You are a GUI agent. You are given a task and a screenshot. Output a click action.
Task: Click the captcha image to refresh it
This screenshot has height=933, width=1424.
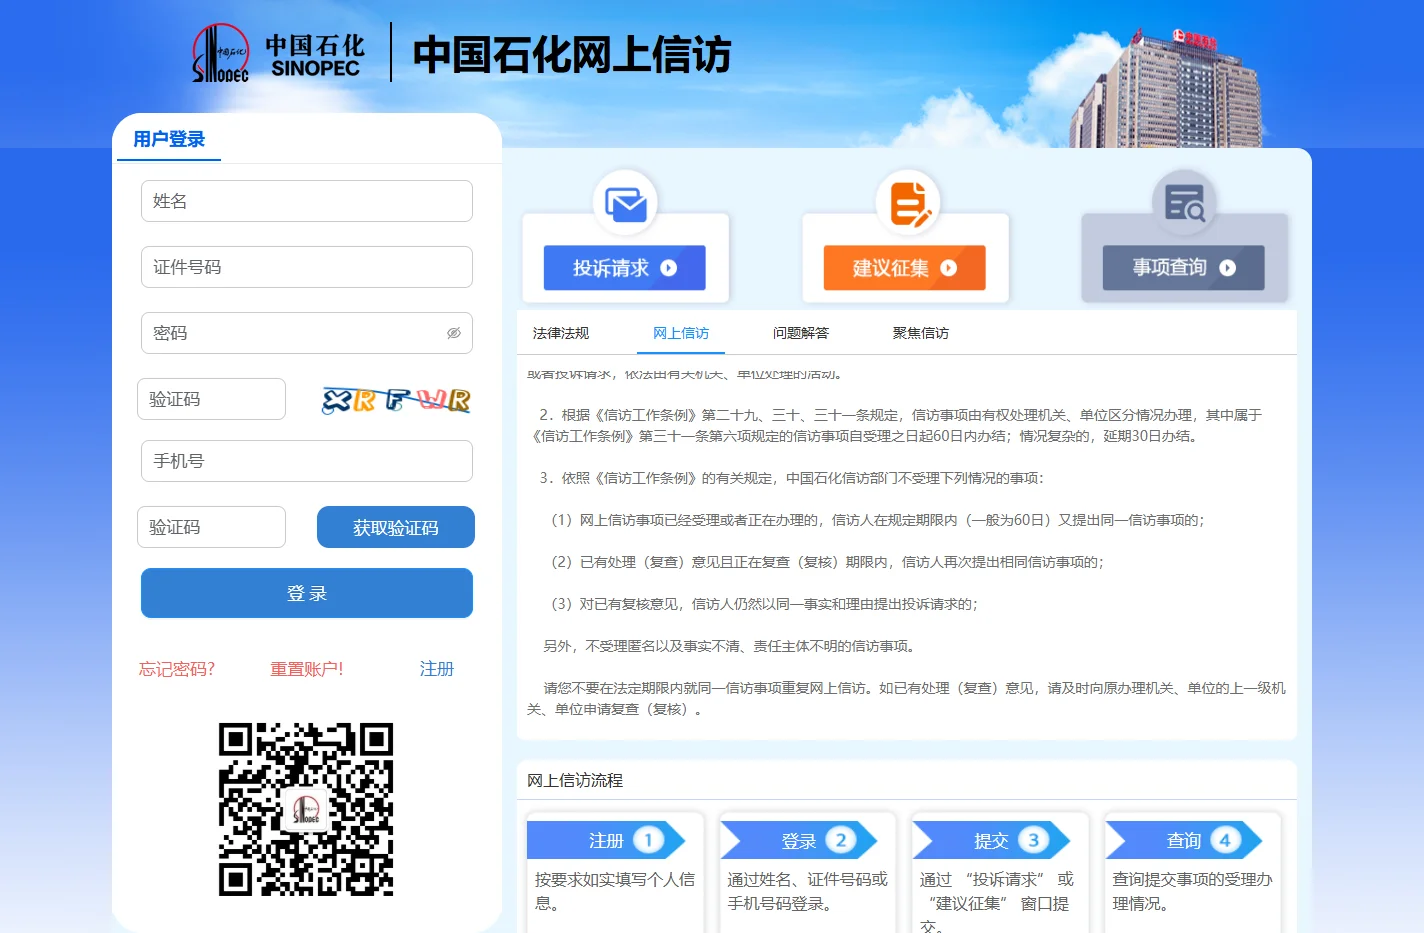tap(396, 399)
